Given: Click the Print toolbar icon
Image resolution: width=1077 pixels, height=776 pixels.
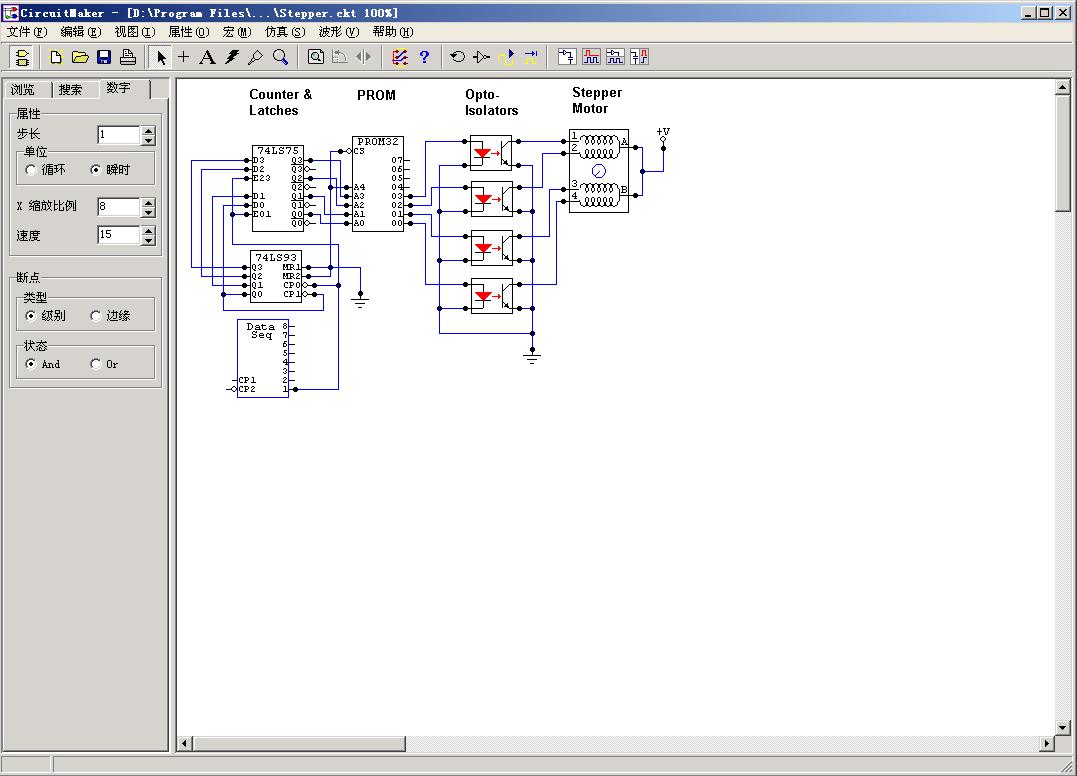Looking at the screenshot, I should [128, 57].
